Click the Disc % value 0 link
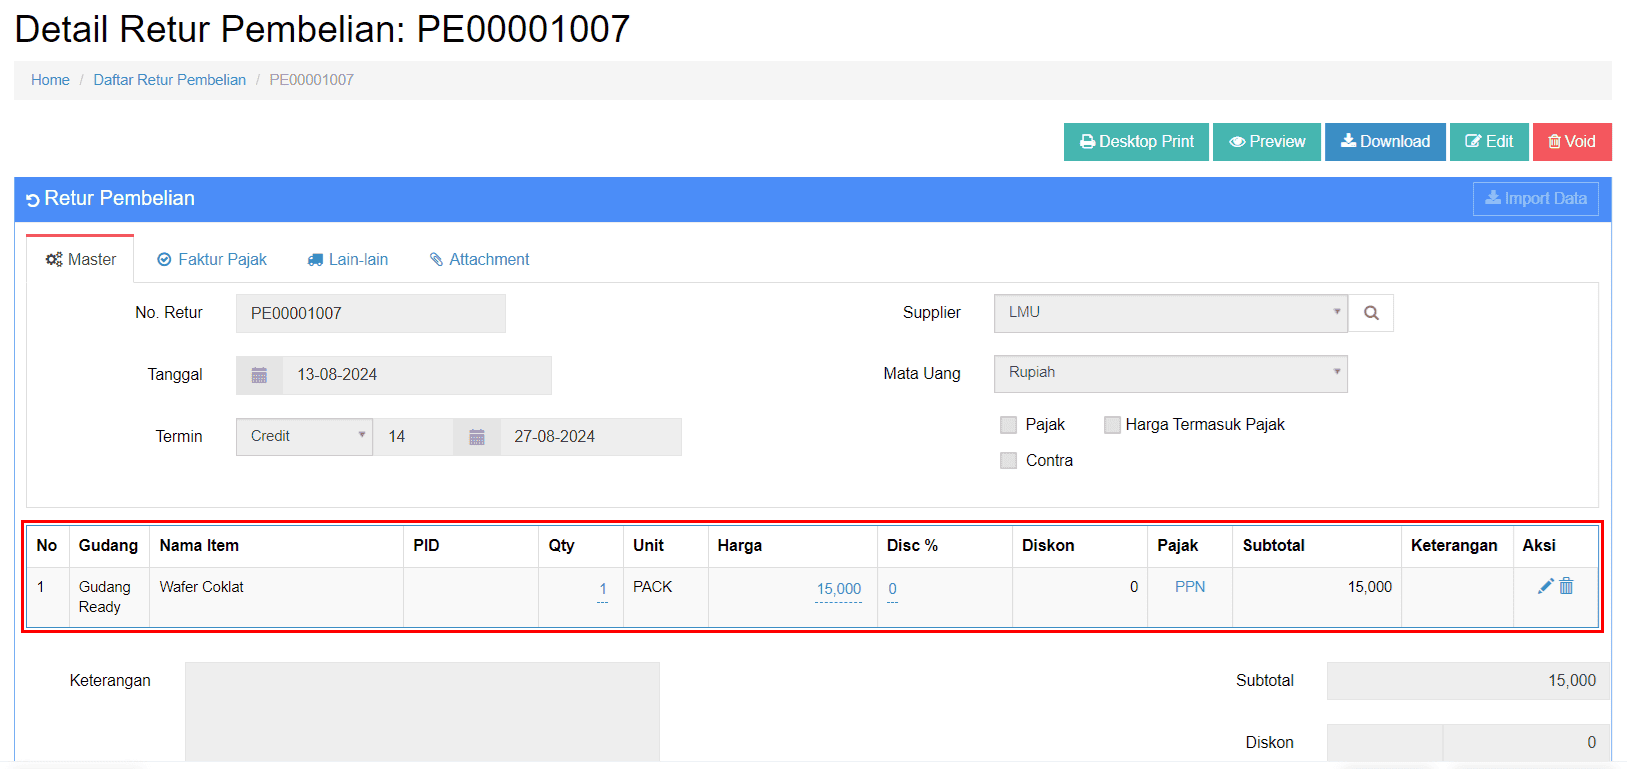This screenshot has width=1627, height=769. [x=893, y=589]
